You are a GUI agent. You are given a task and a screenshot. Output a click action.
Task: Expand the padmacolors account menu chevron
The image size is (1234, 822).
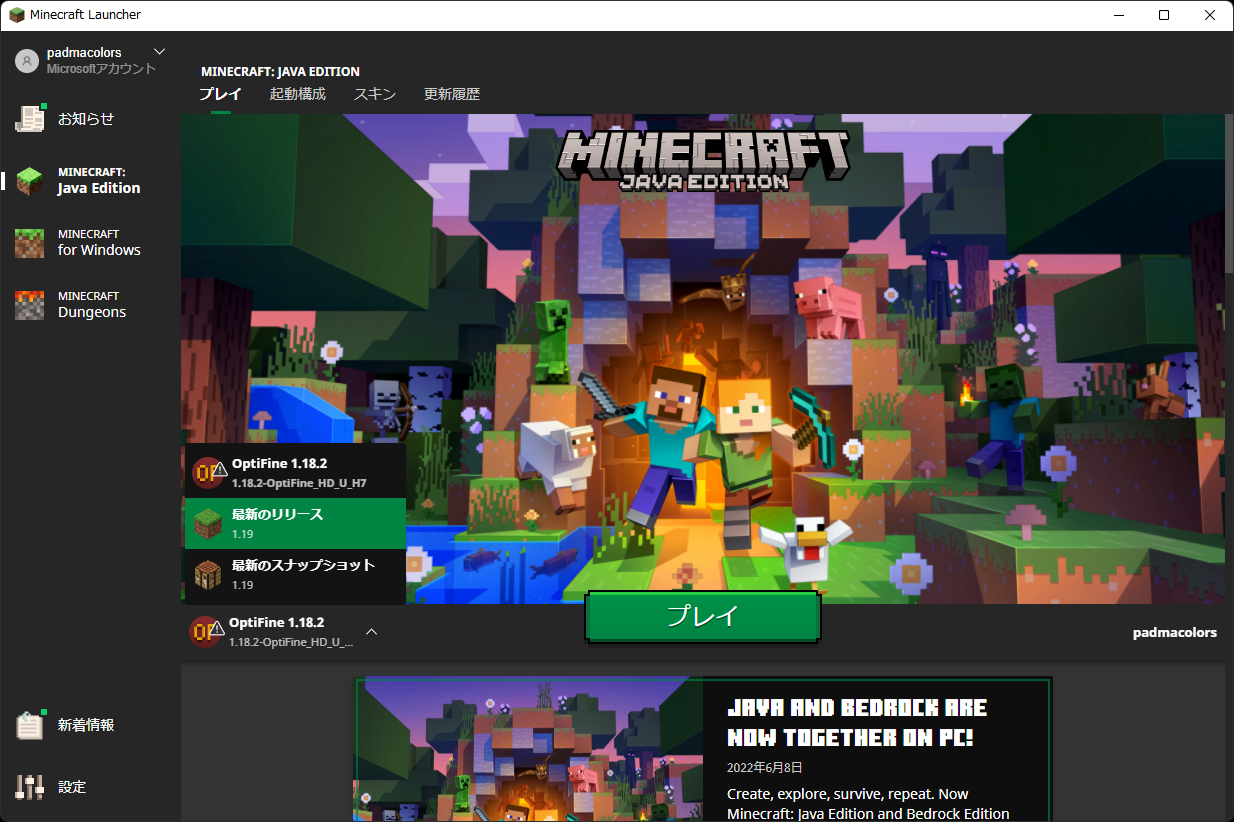click(159, 52)
